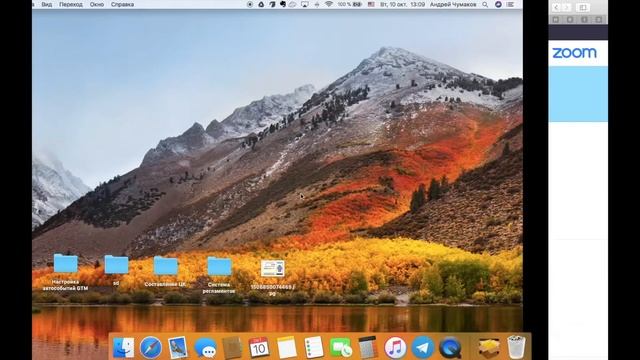This screenshot has width=640, height=360.
Task: Open Spotlight search magnifier
Action: 485,4
